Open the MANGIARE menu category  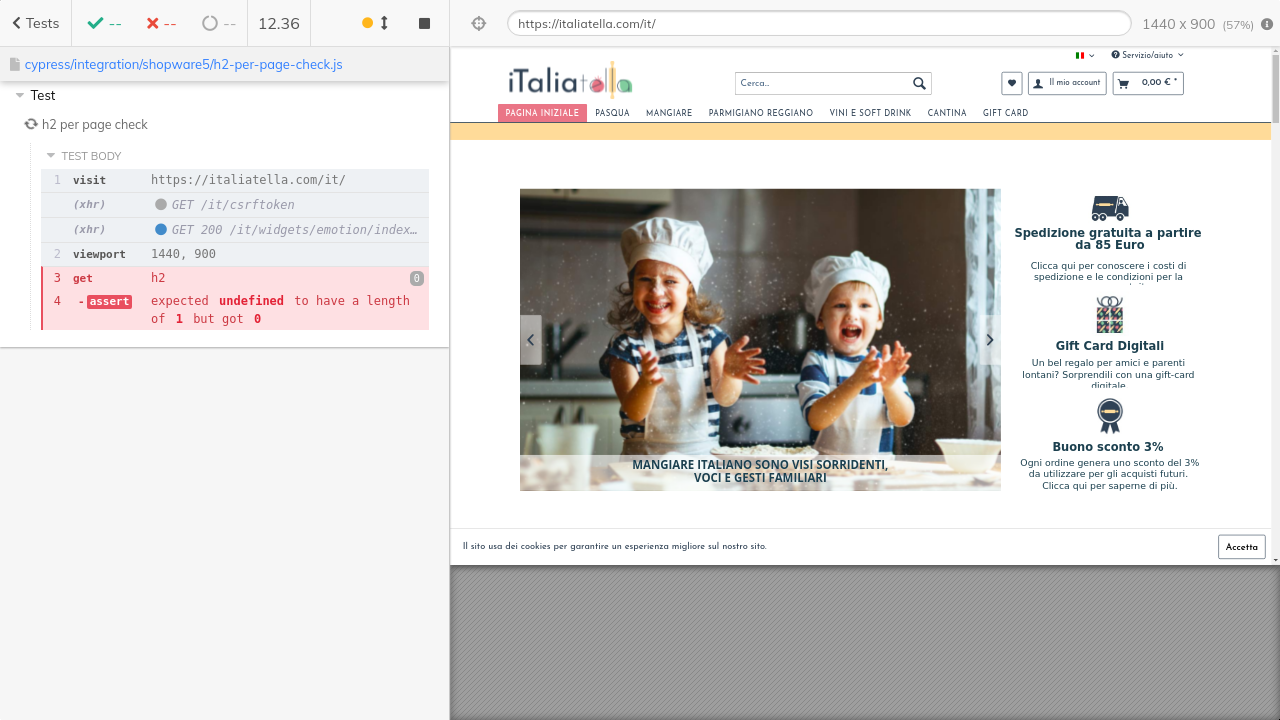point(669,113)
